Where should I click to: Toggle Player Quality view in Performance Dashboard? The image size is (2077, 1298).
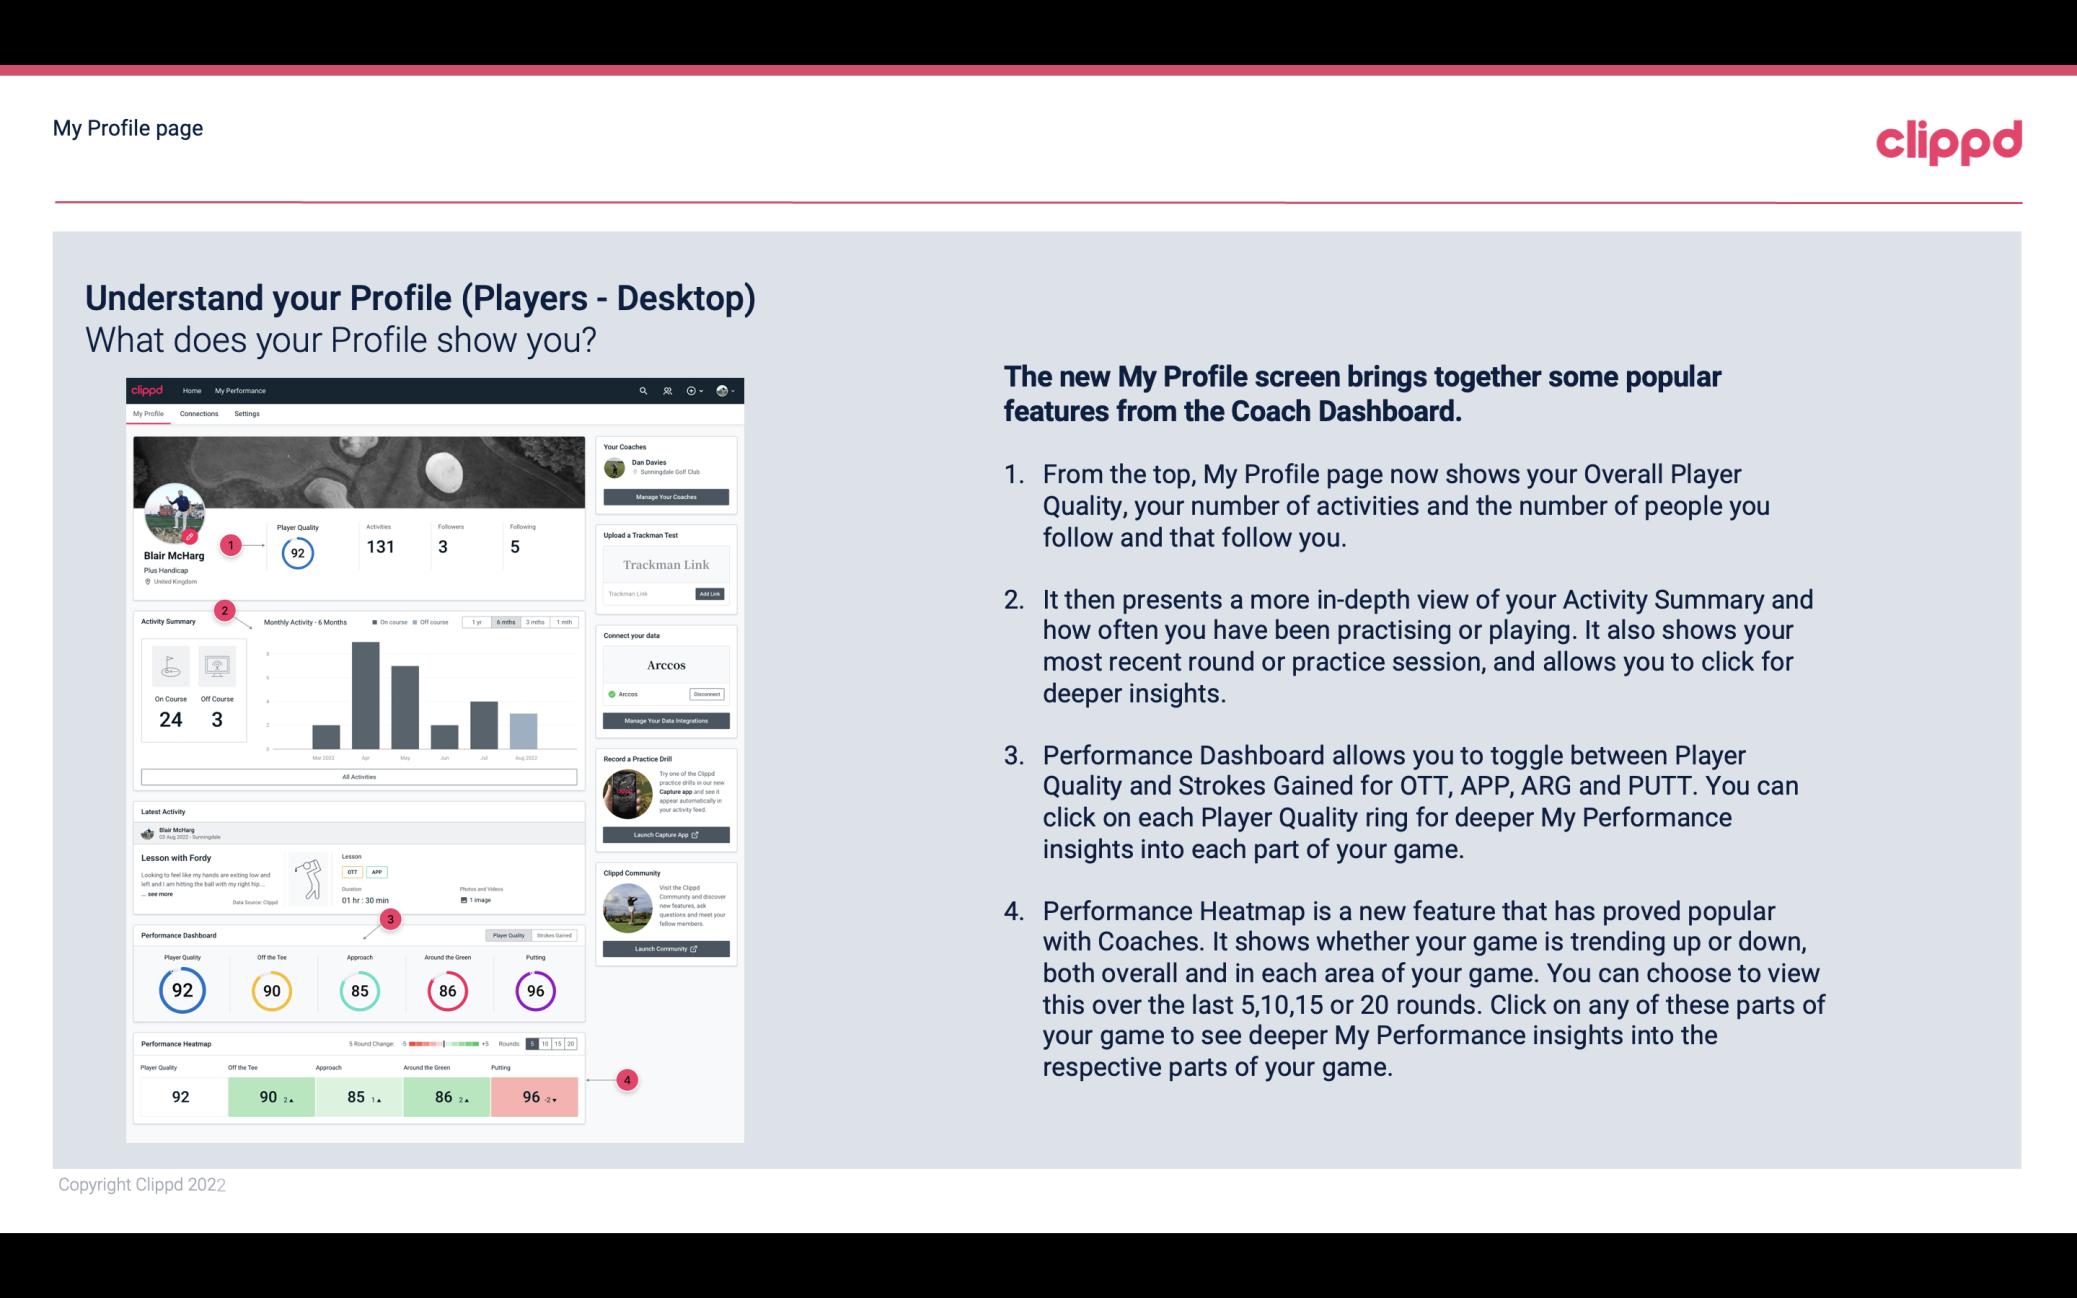point(508,935)
